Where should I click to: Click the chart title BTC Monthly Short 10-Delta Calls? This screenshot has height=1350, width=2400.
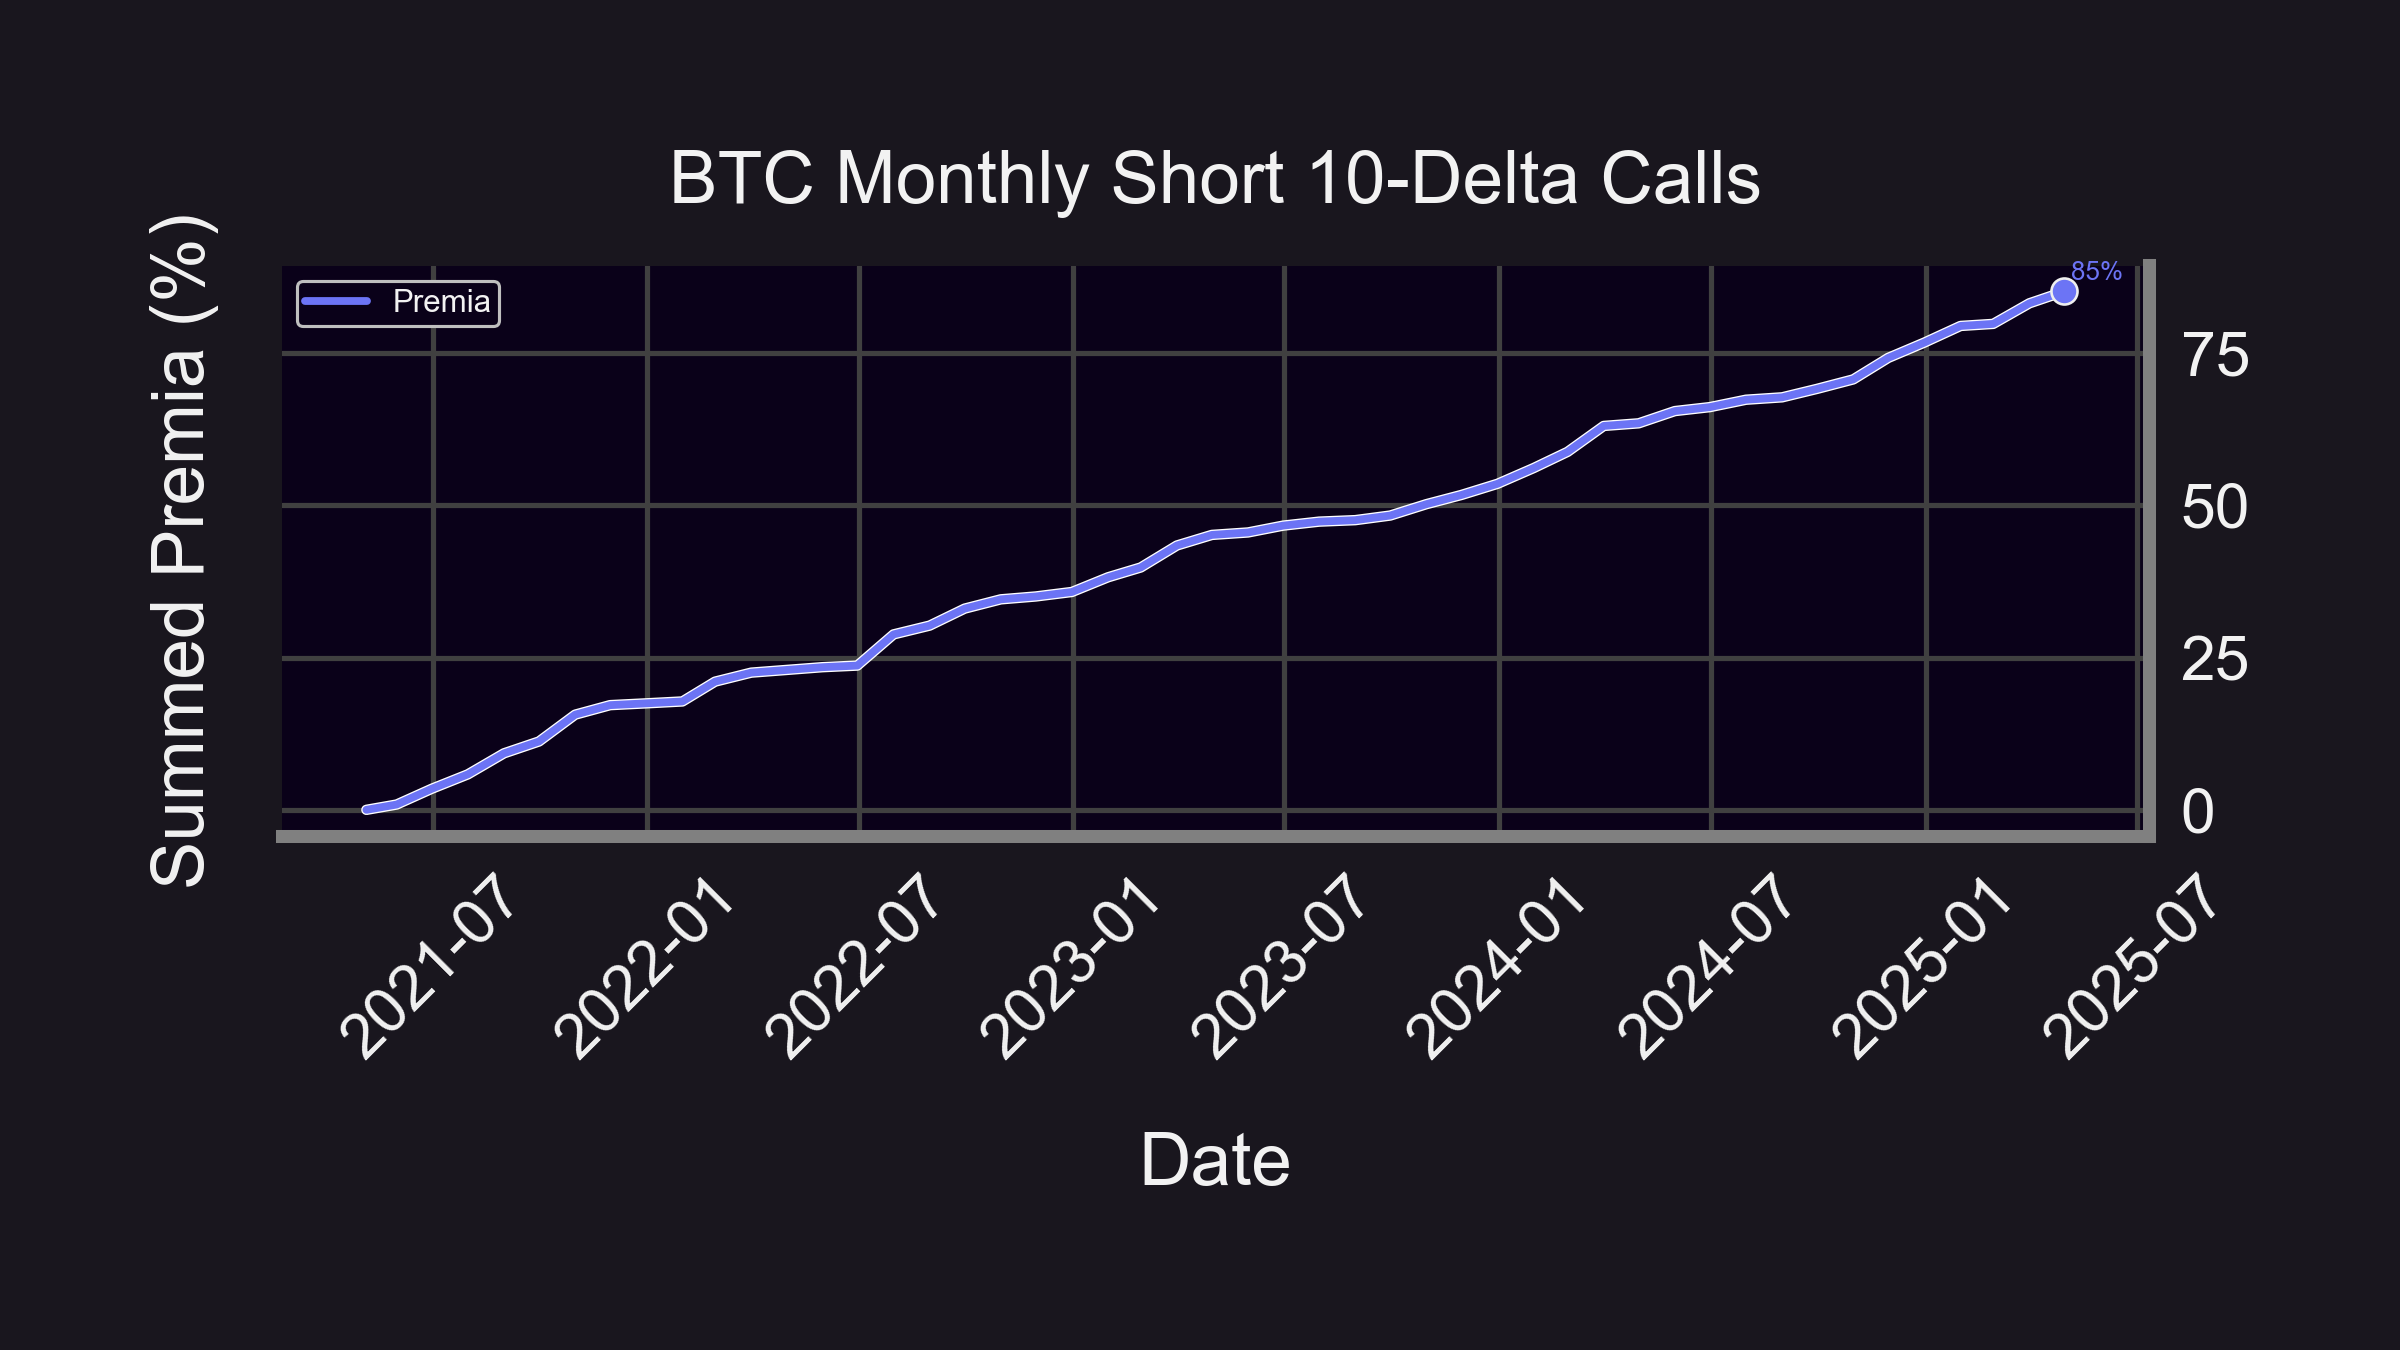click(x=1215, y=179)
